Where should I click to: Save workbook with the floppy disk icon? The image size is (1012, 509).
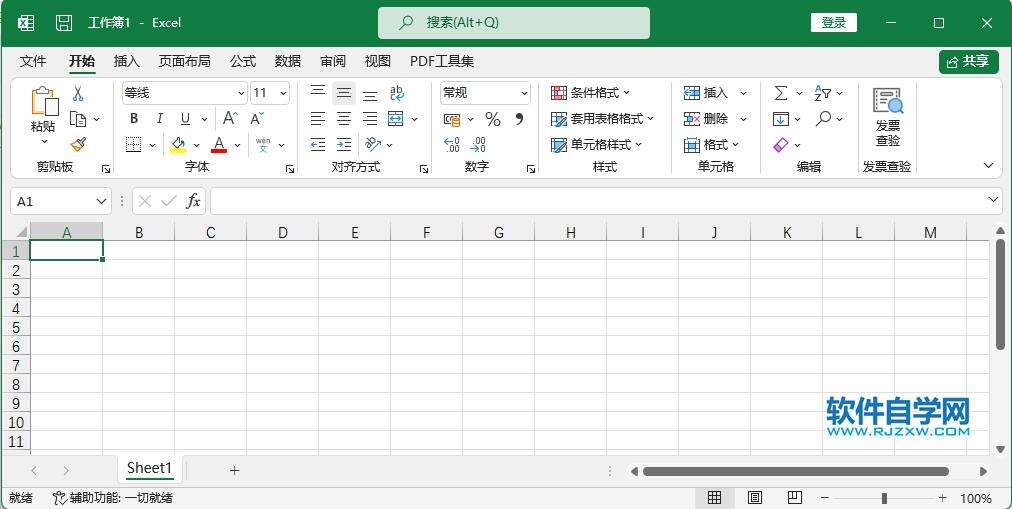coord(64,23)
